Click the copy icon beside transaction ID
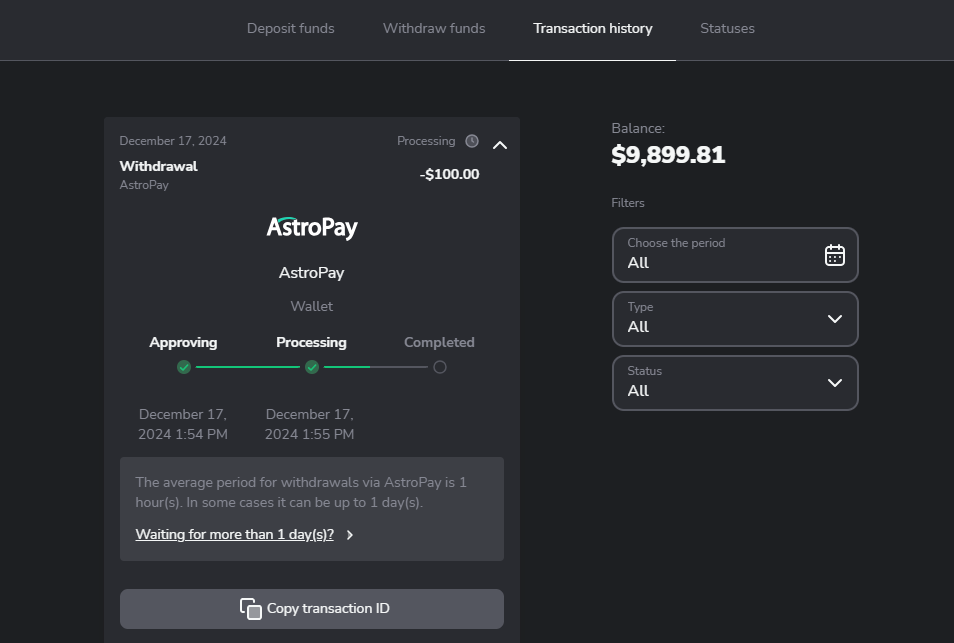This screenshot has width=954, height=643. 251,609
